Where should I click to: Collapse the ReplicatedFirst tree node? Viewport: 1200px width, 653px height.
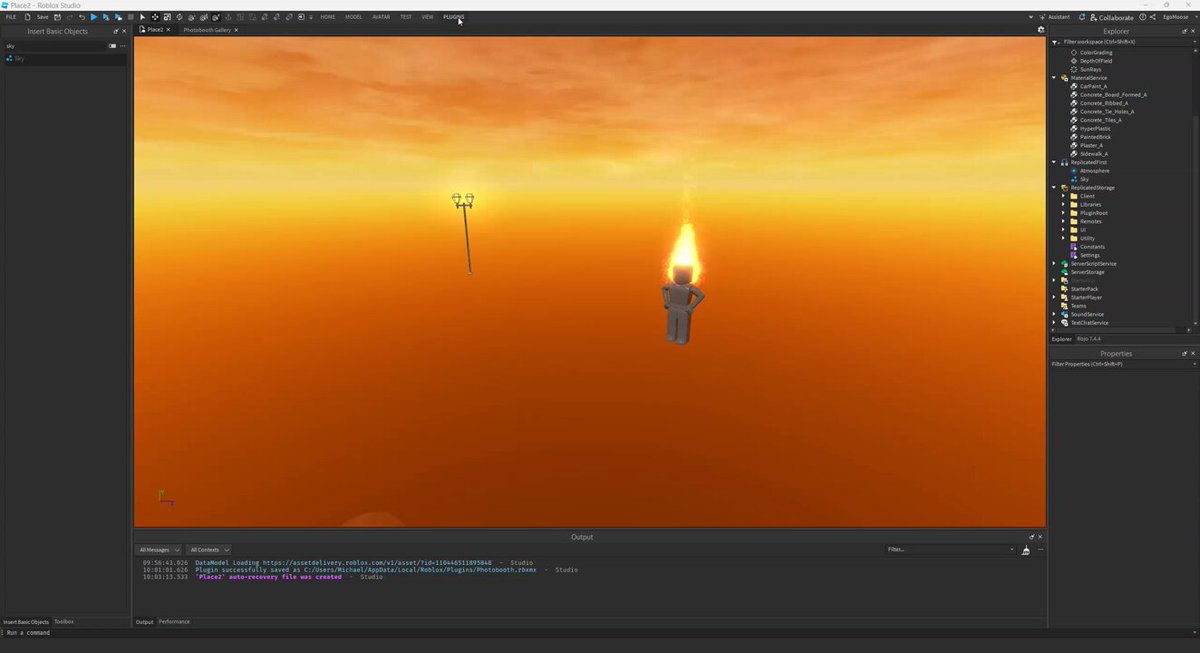click(x=1053, y=162)
